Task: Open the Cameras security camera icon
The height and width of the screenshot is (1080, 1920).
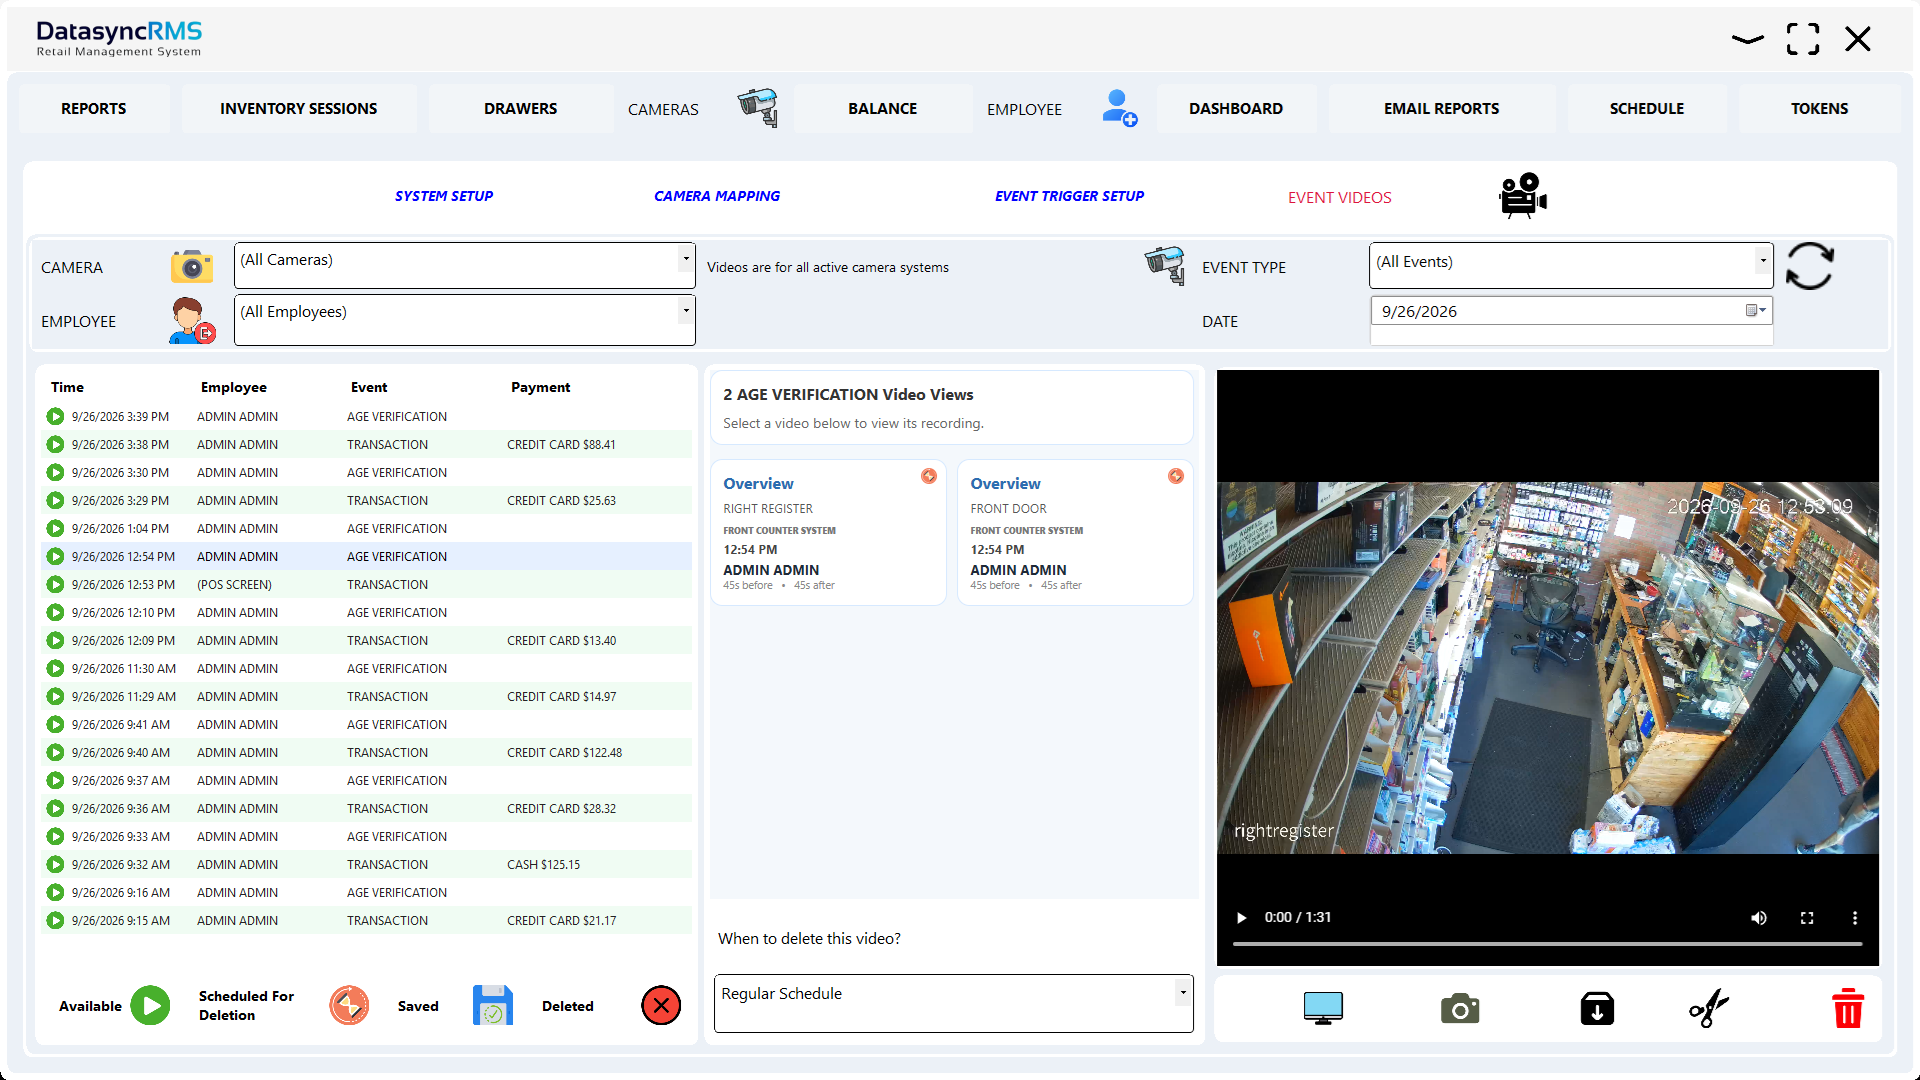Action: (758, 108)
